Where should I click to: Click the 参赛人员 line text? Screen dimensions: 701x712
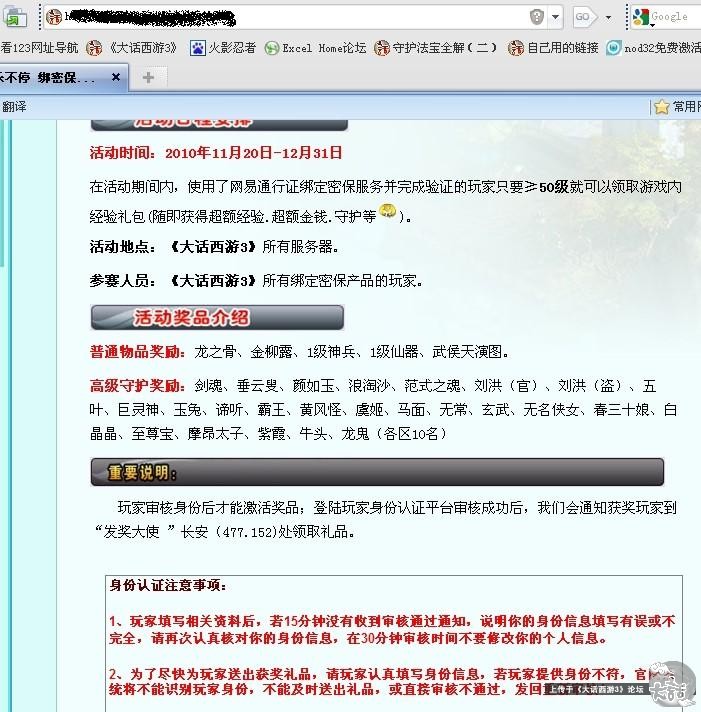[x=256, y=281]
